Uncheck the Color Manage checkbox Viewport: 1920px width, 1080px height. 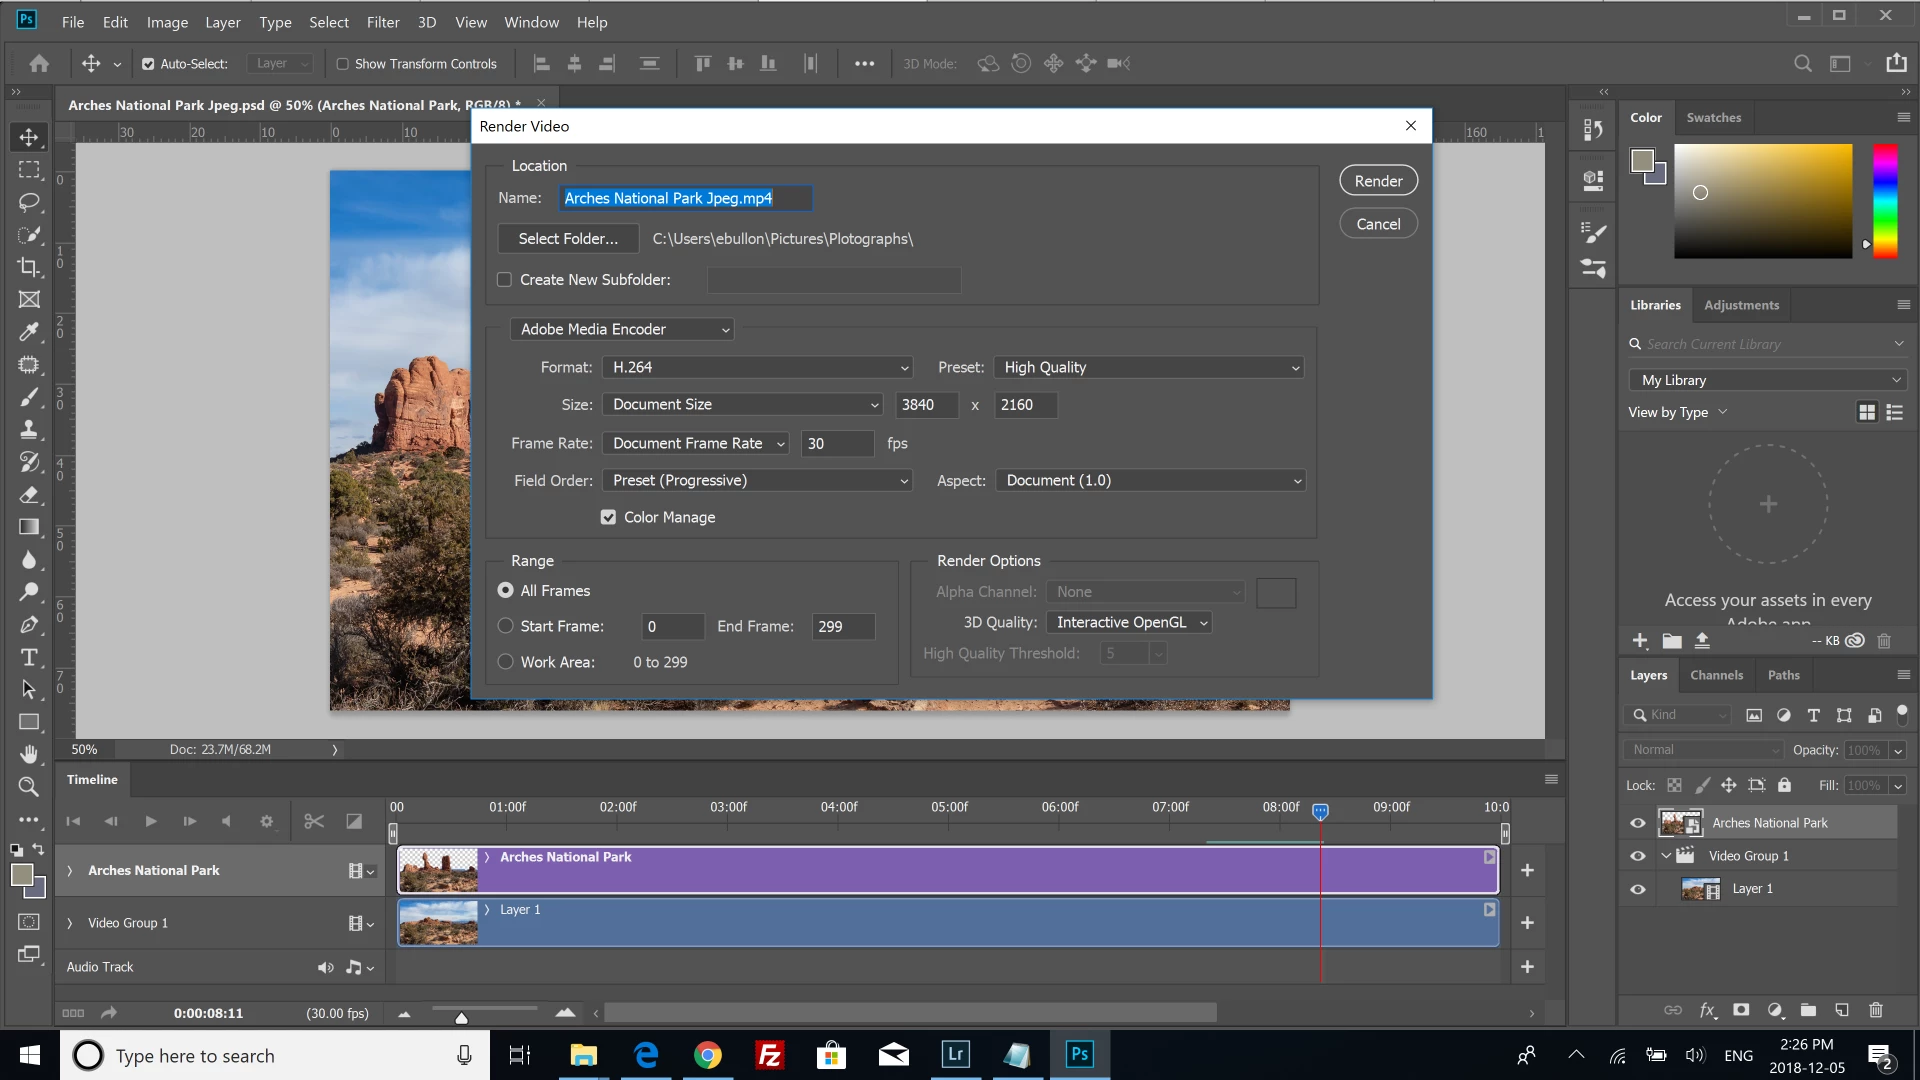tap(608, 517)
